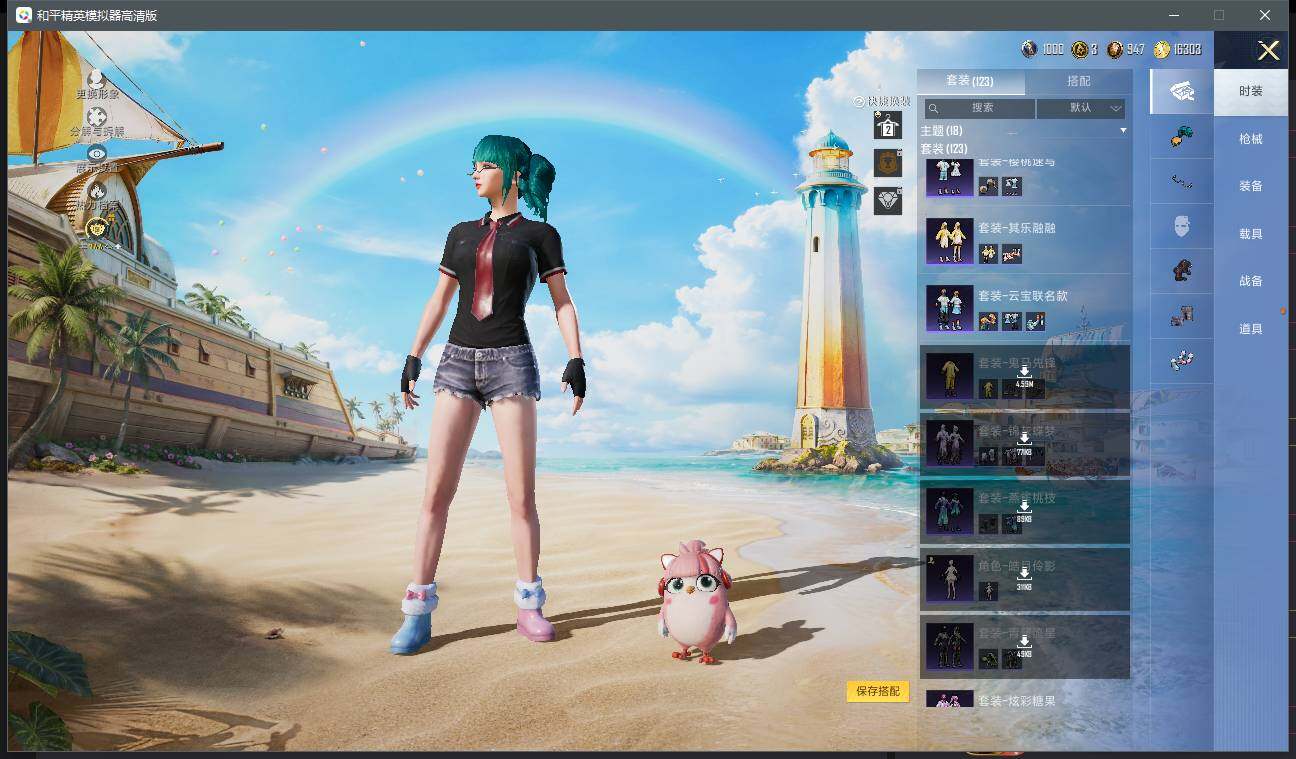Select the outfit set category icon
Image resolution: width=1296 pixels, height=759 pixels.
point(1182,91)
